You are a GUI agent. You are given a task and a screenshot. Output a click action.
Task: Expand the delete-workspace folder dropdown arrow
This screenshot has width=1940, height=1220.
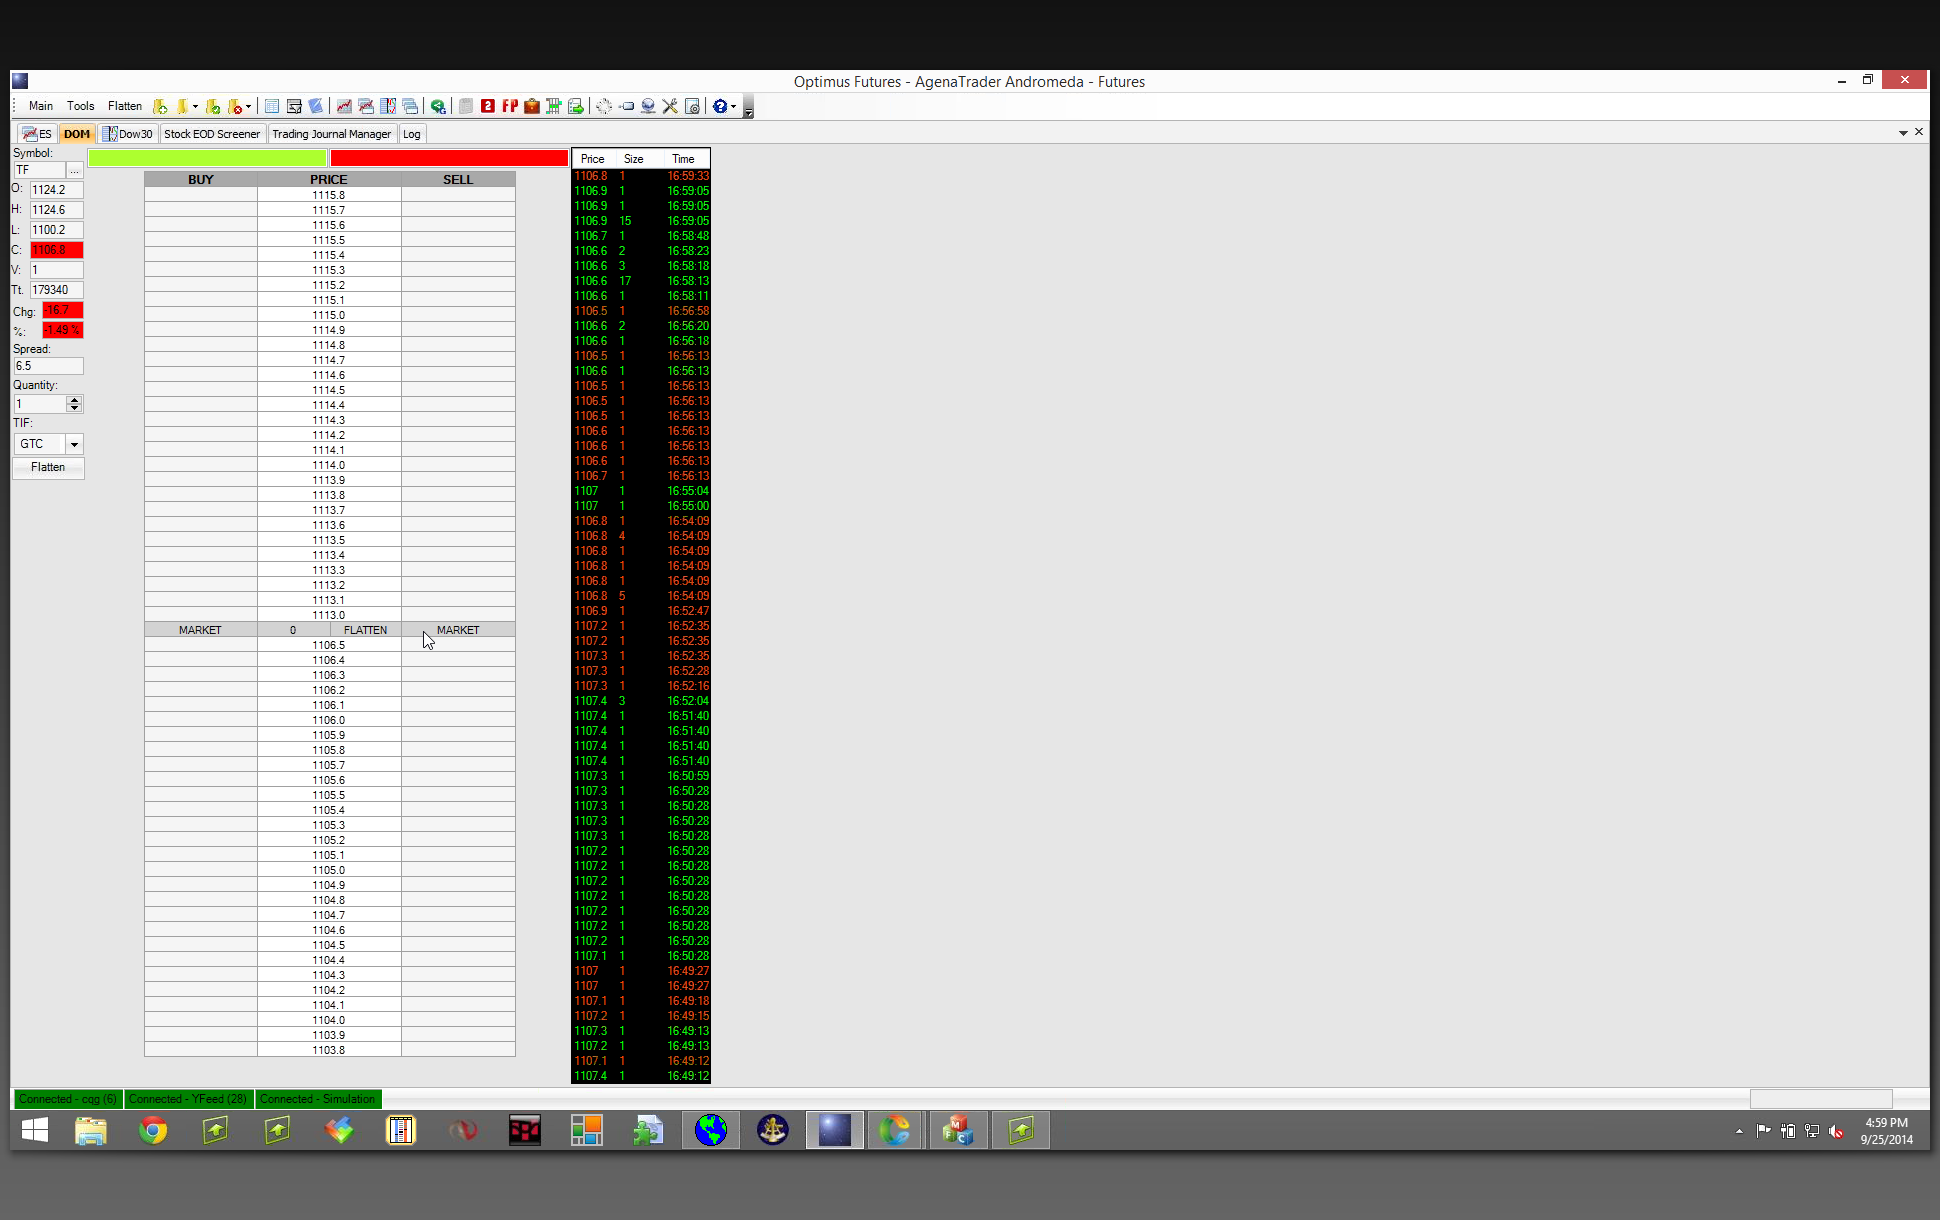tap(248, 106)
